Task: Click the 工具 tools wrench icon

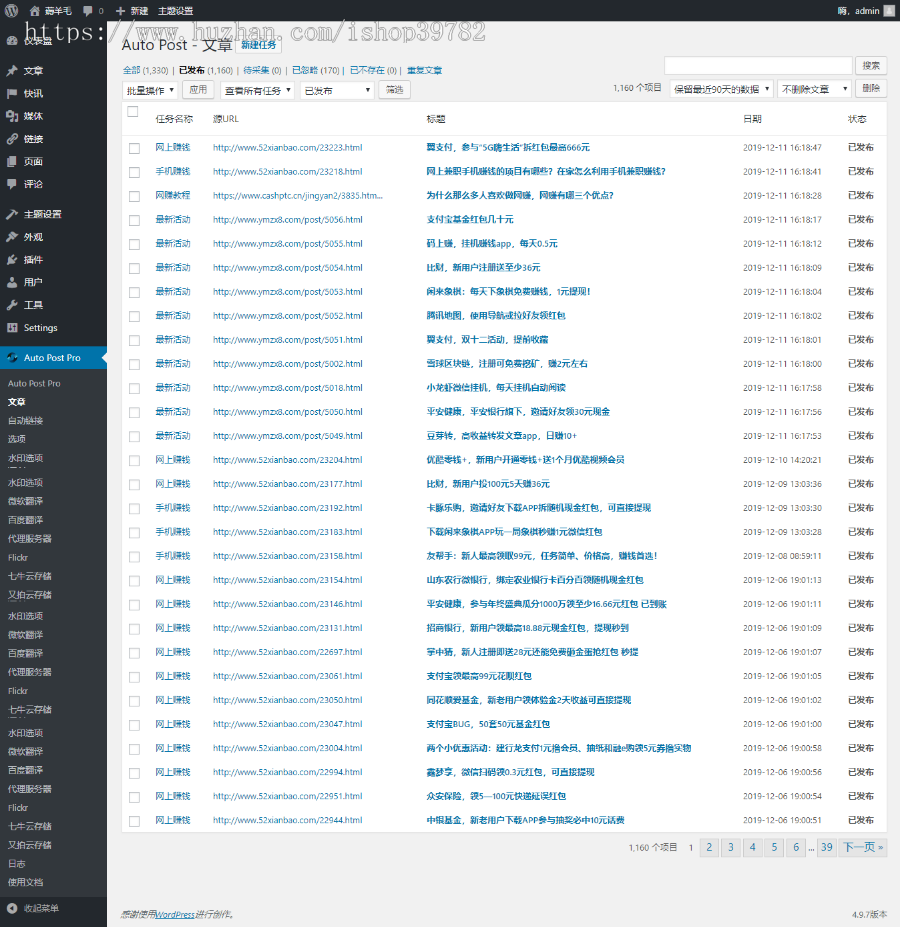Action: point(12,305)
